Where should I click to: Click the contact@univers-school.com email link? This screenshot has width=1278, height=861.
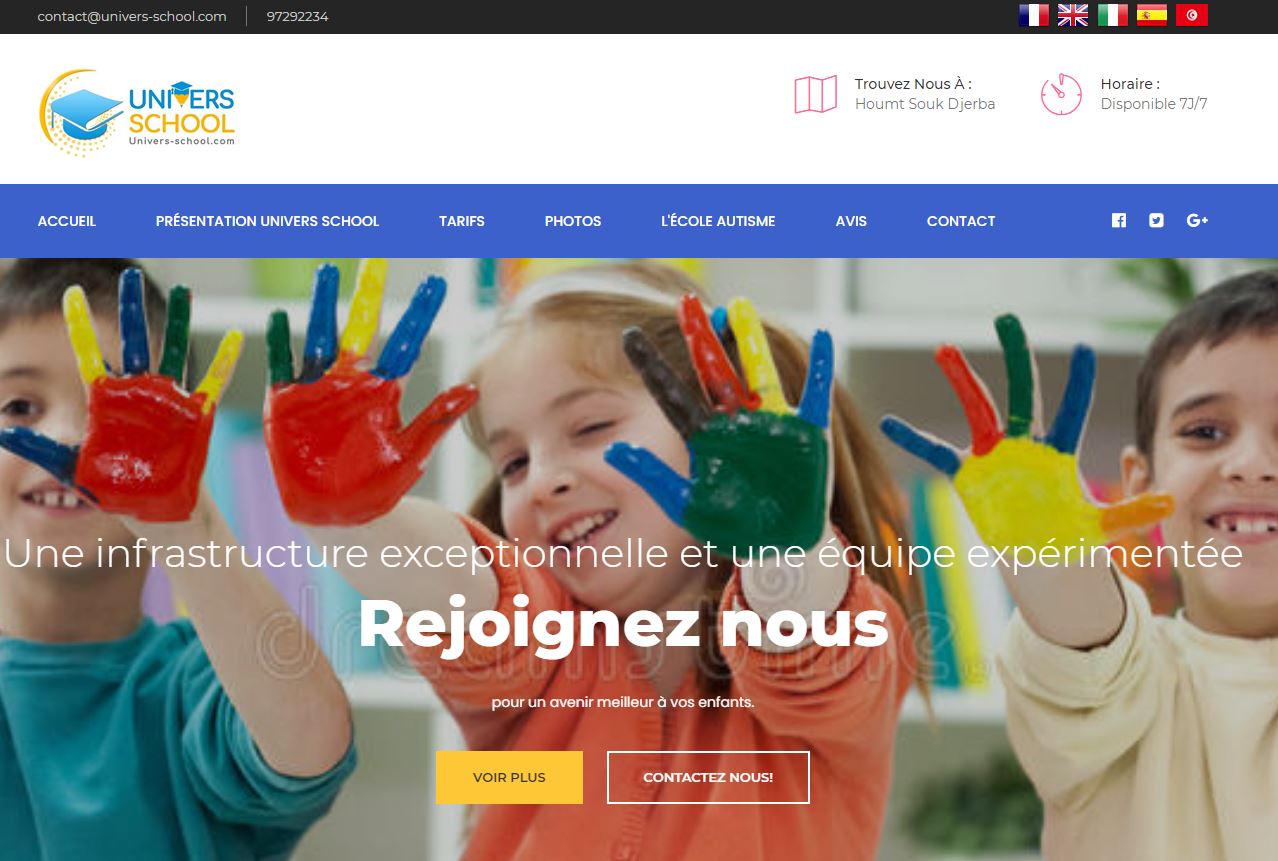(x=132, y=16)
